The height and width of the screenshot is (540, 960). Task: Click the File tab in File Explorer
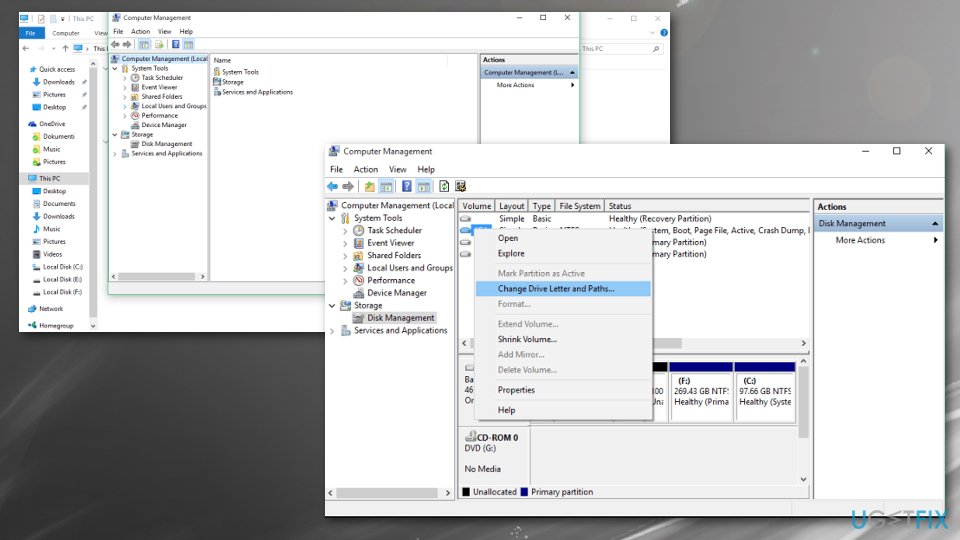[x=31, y=33]
